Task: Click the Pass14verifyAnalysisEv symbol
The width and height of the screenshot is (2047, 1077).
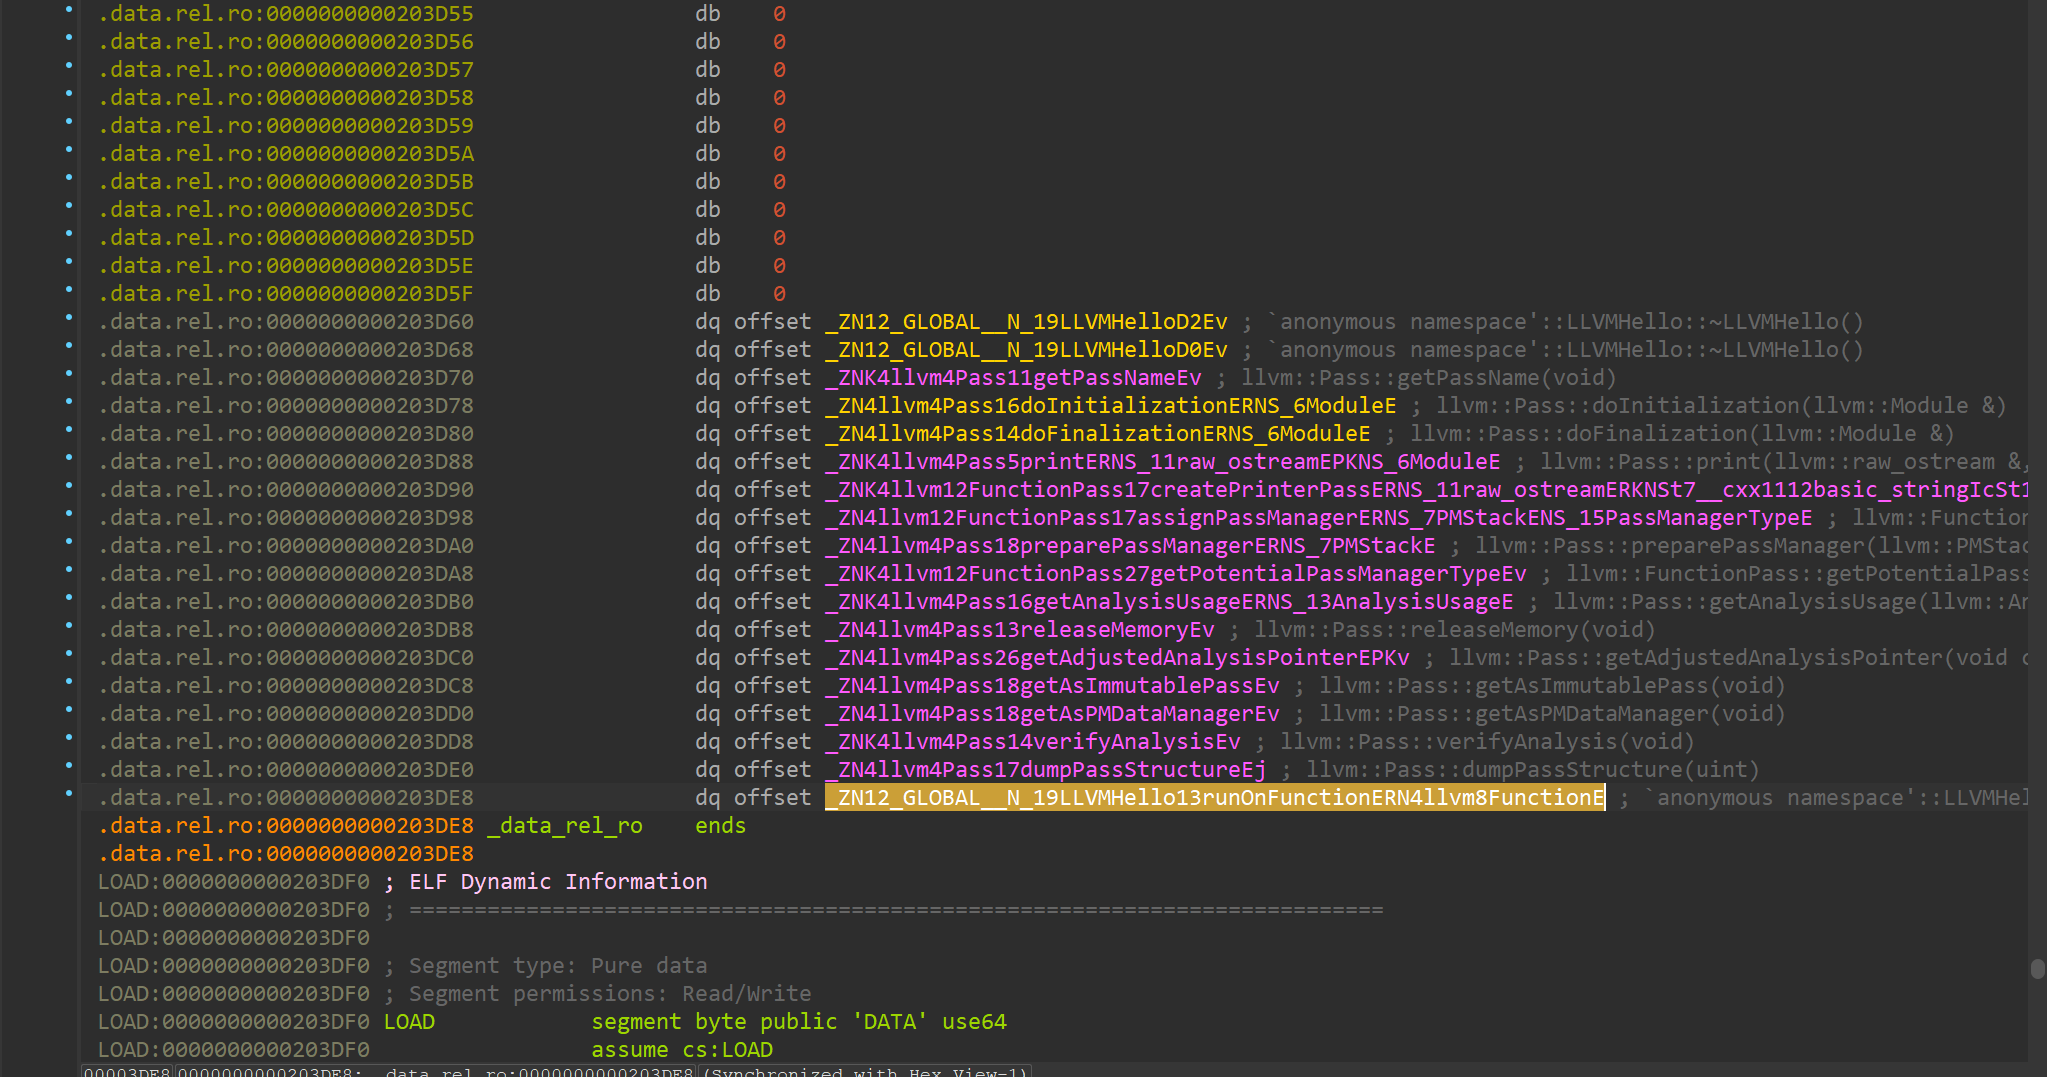Action: [1032, 742]
